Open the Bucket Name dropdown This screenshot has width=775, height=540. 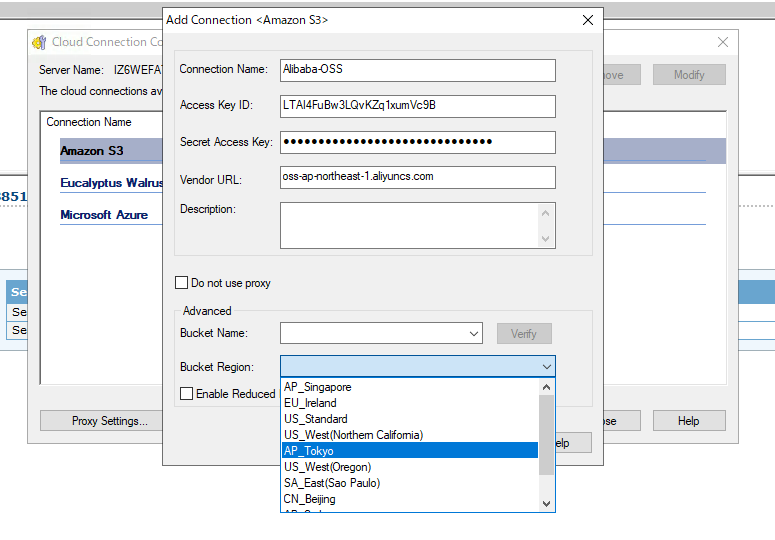click(474, 333)
